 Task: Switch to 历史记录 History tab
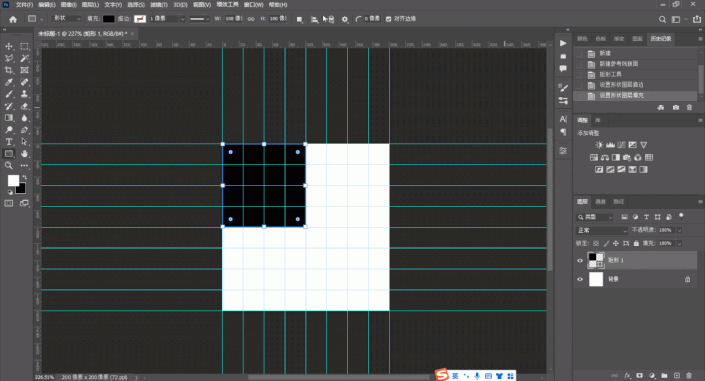pyautogui.click(x=660, y=39)
